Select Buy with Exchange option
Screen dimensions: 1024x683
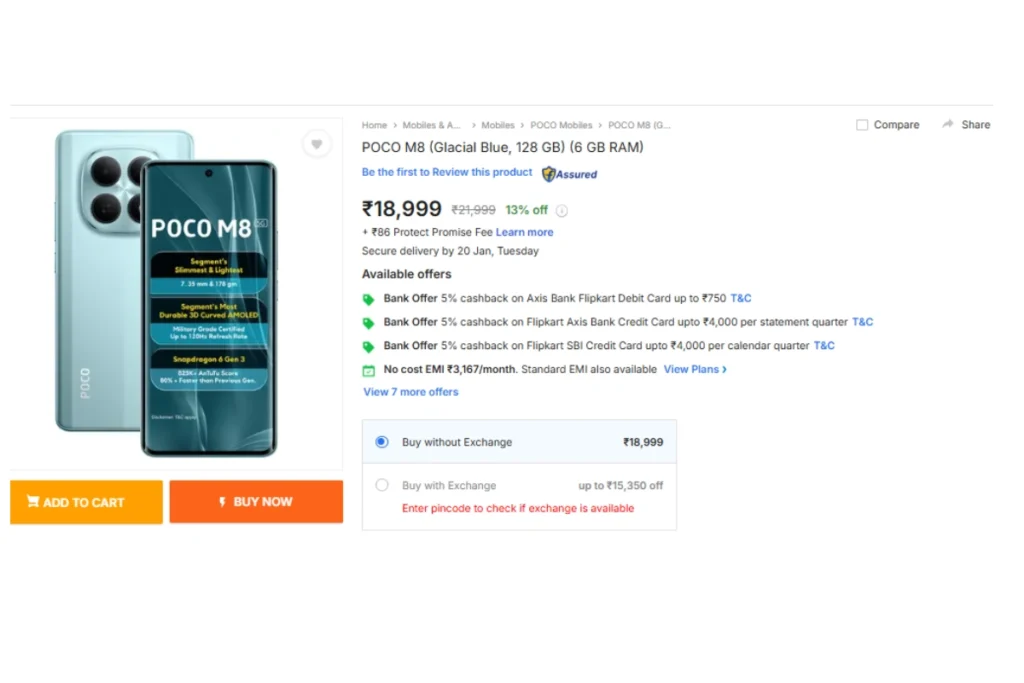tap(382, 485)
